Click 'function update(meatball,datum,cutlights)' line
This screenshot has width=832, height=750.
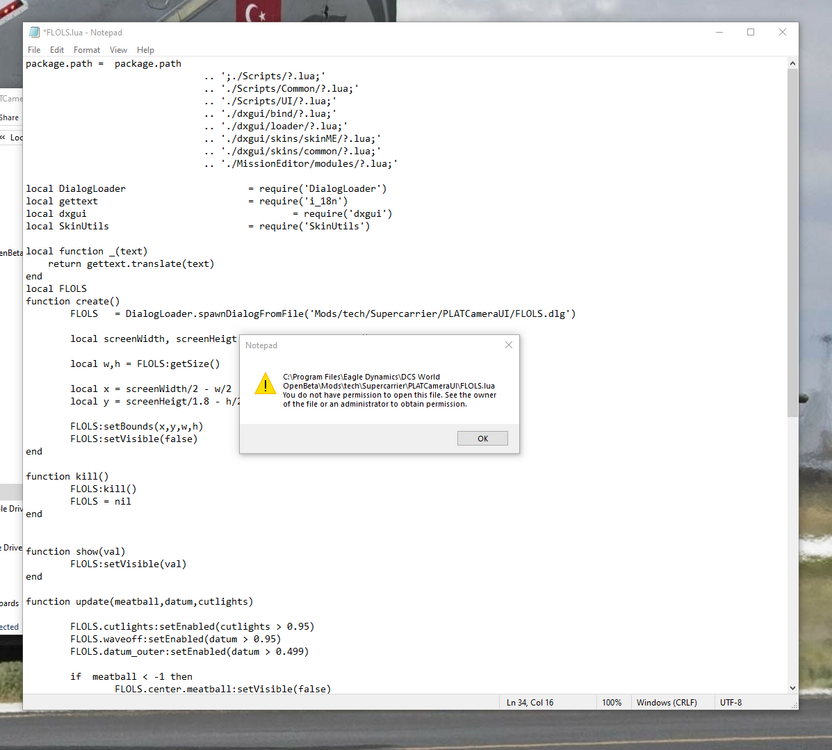[x=140, y=601]
